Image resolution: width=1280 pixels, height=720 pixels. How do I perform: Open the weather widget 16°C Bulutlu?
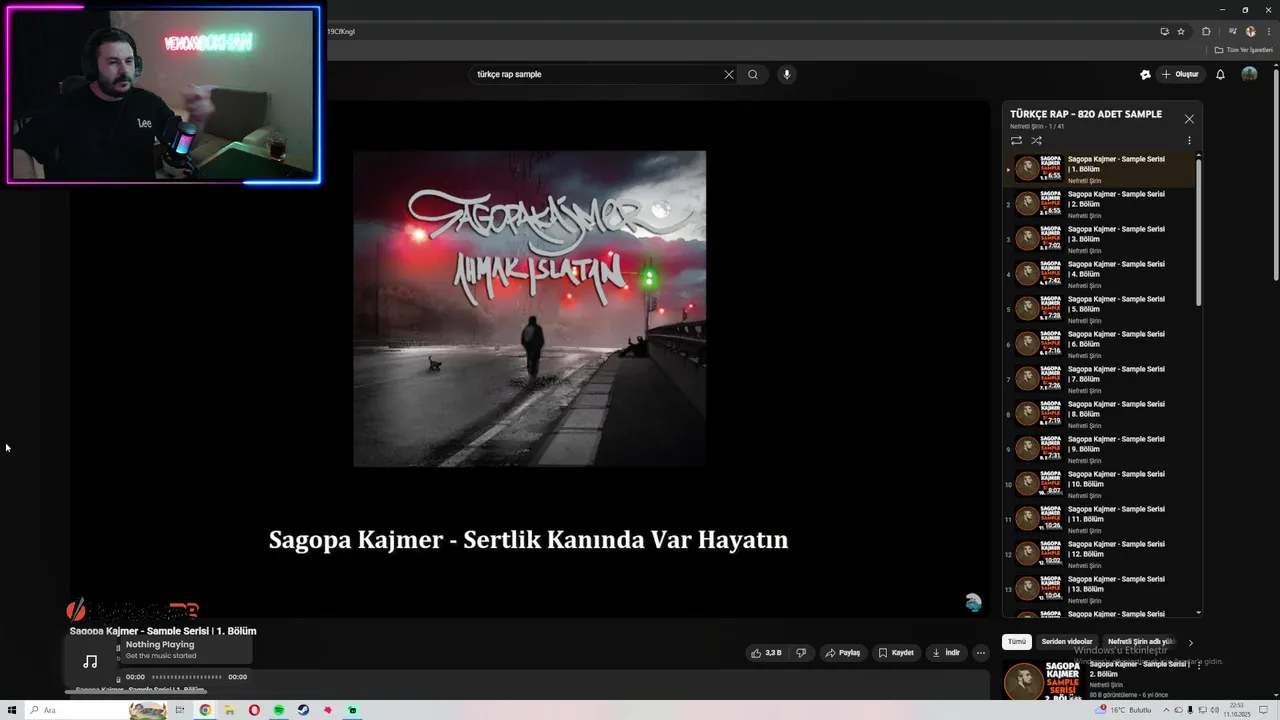1124,710
